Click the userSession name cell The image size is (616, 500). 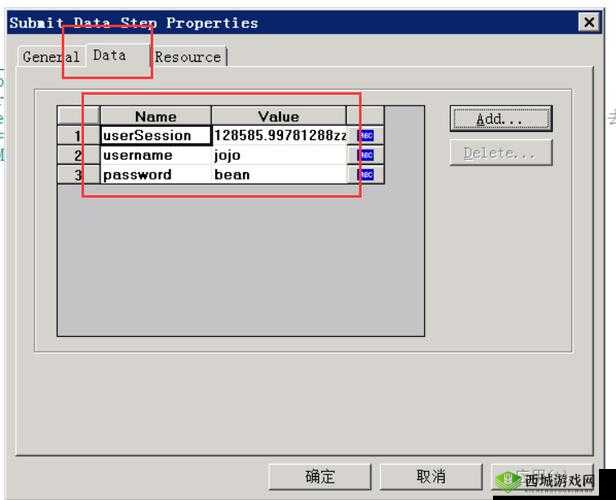[155, 135]
